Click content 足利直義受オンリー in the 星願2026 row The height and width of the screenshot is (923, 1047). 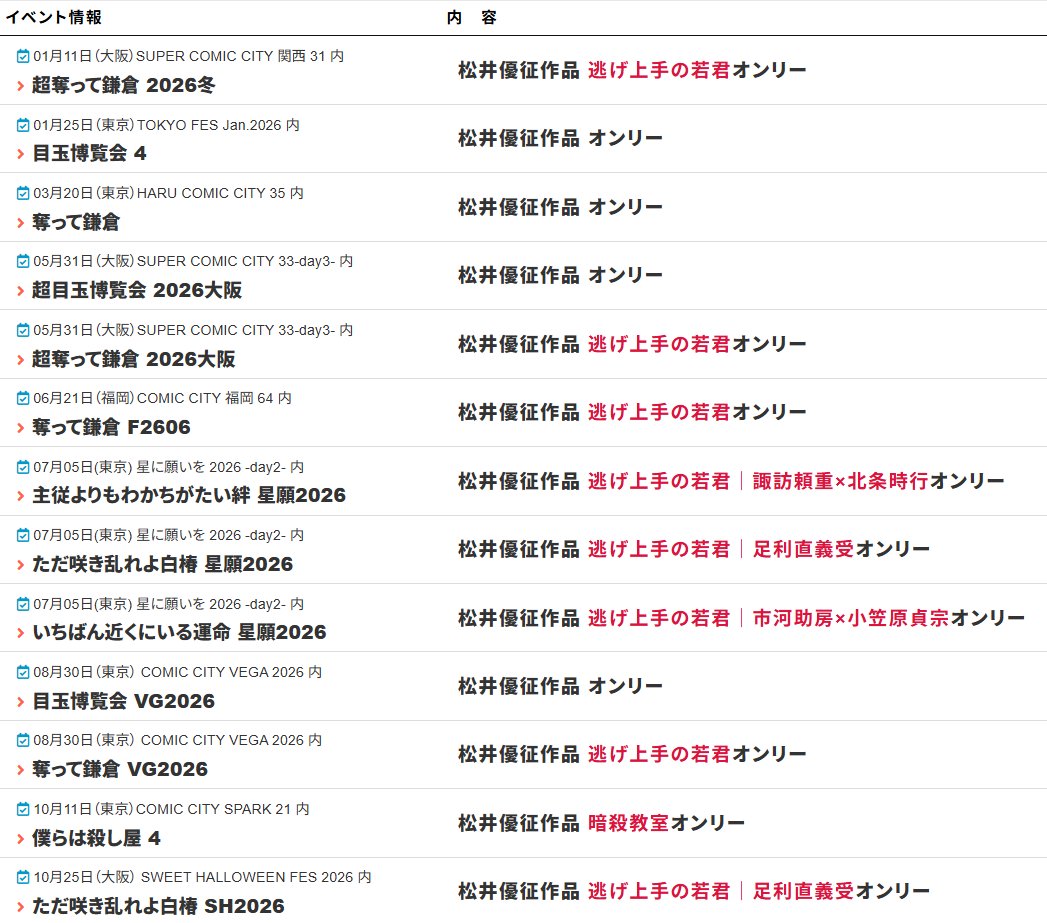pyautogui.click(x=841, y=549)
